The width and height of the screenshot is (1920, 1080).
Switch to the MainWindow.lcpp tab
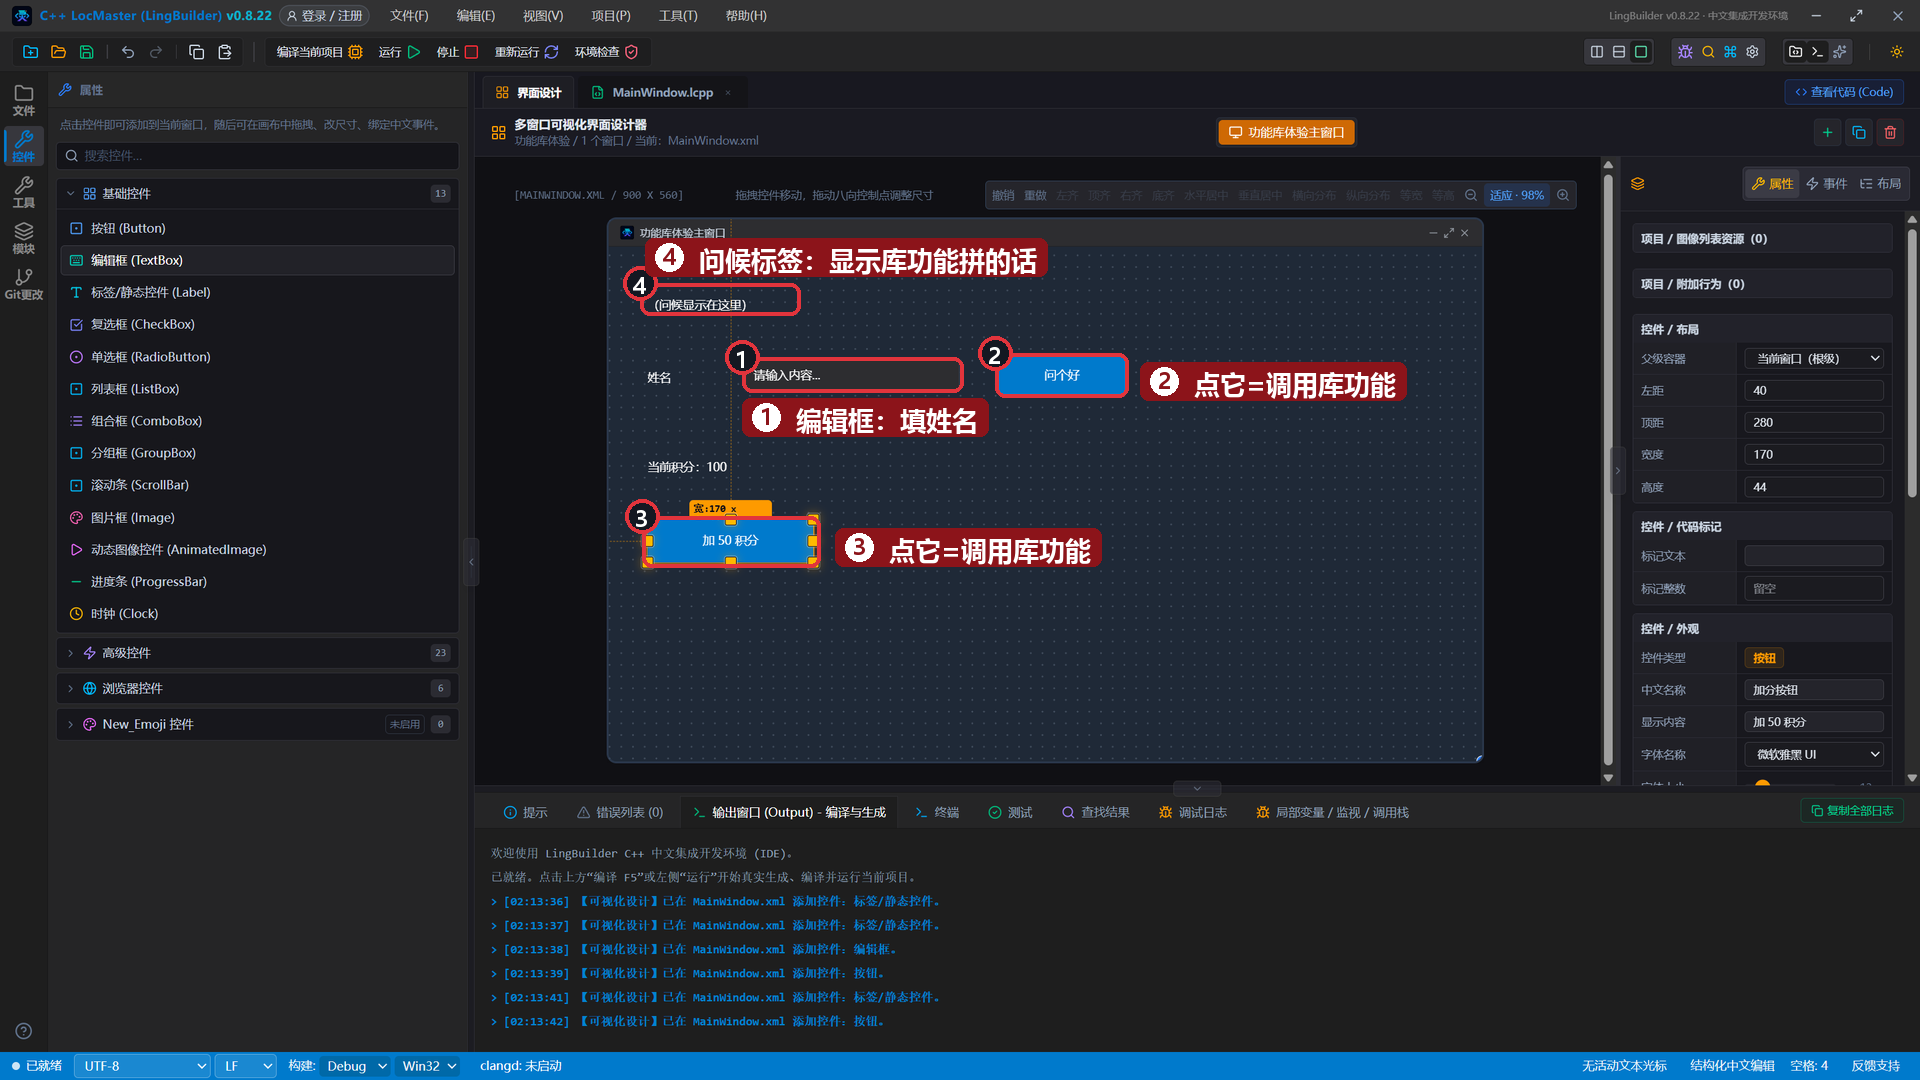662,92
